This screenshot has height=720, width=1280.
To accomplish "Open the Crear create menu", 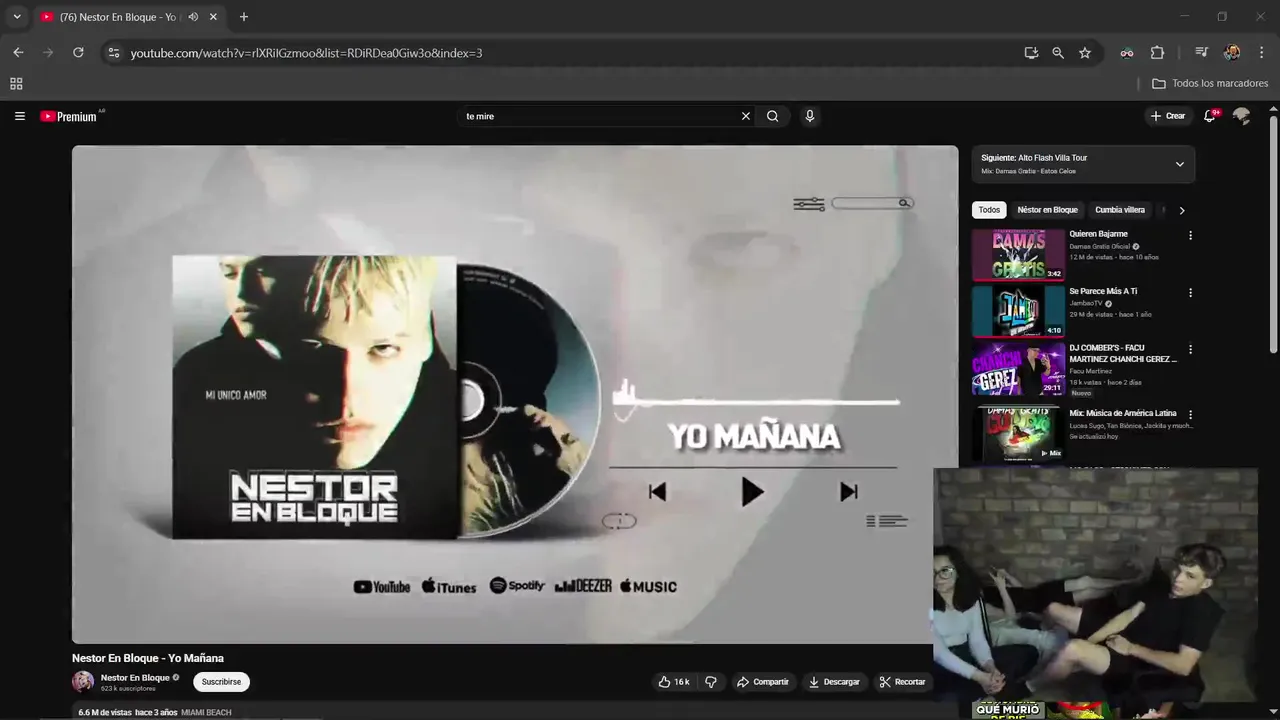I will point(1167,116).
